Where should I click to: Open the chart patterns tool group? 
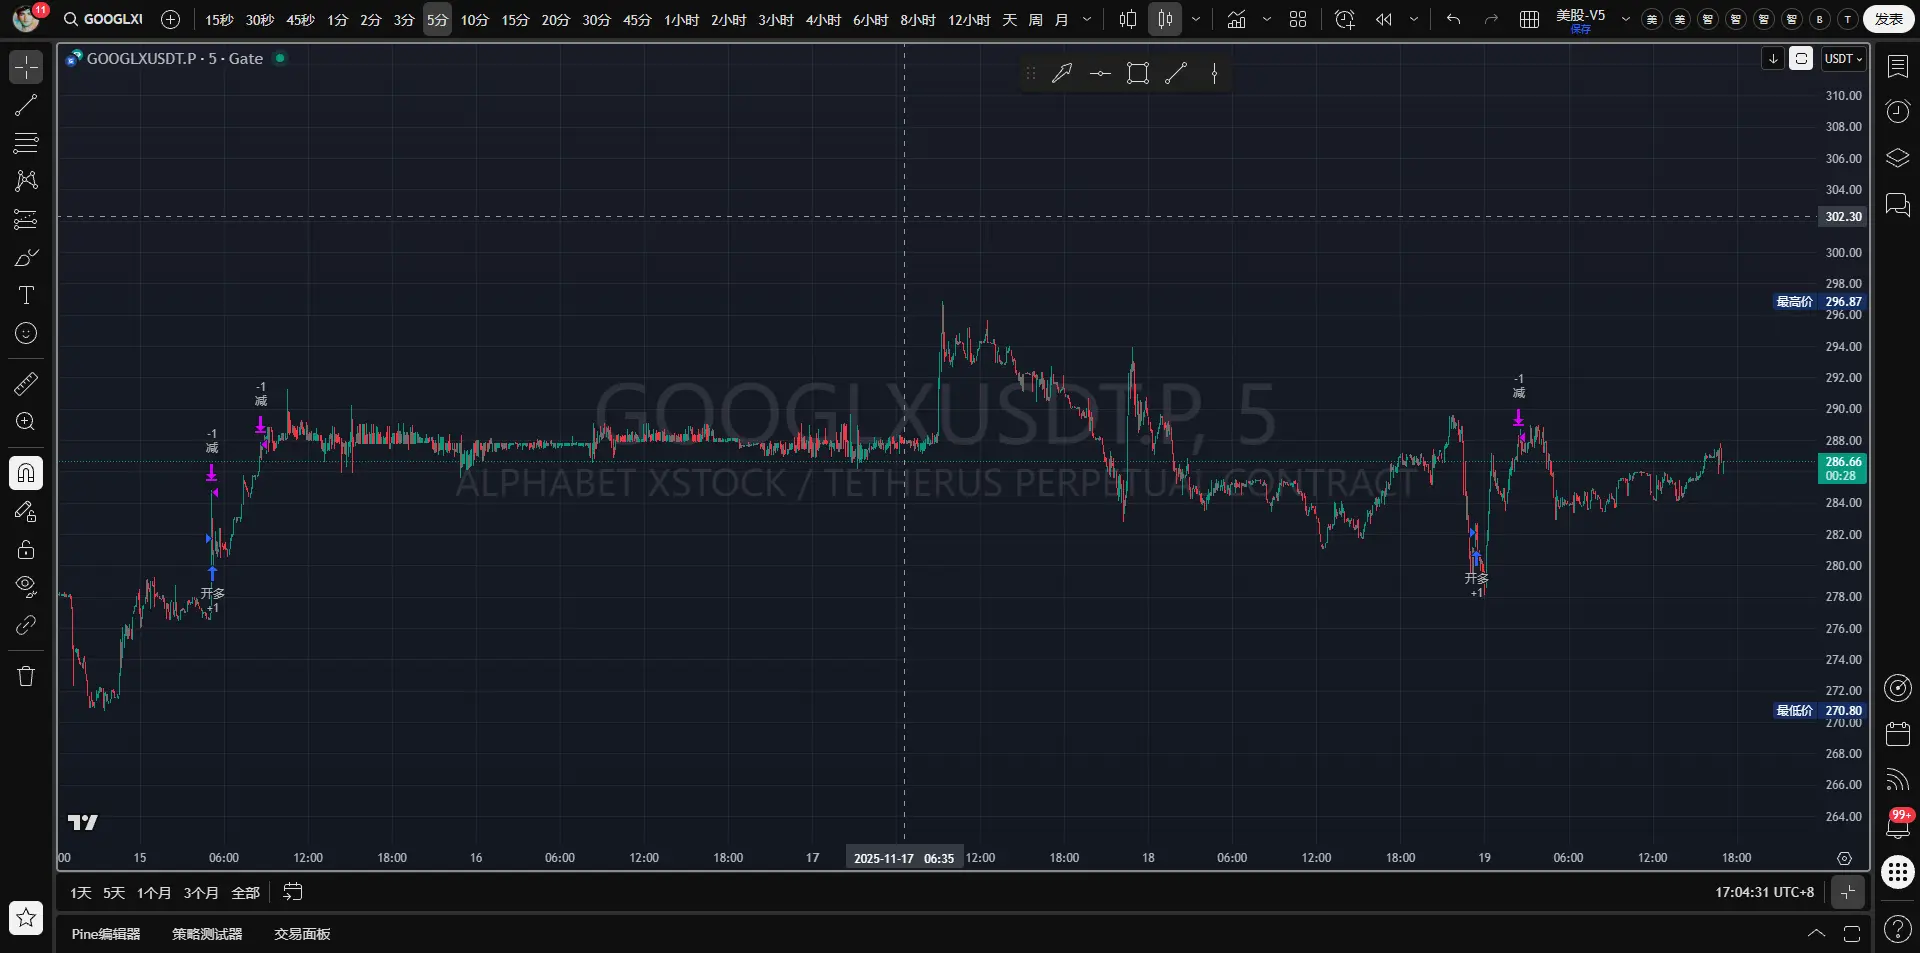tap(26, 181)
